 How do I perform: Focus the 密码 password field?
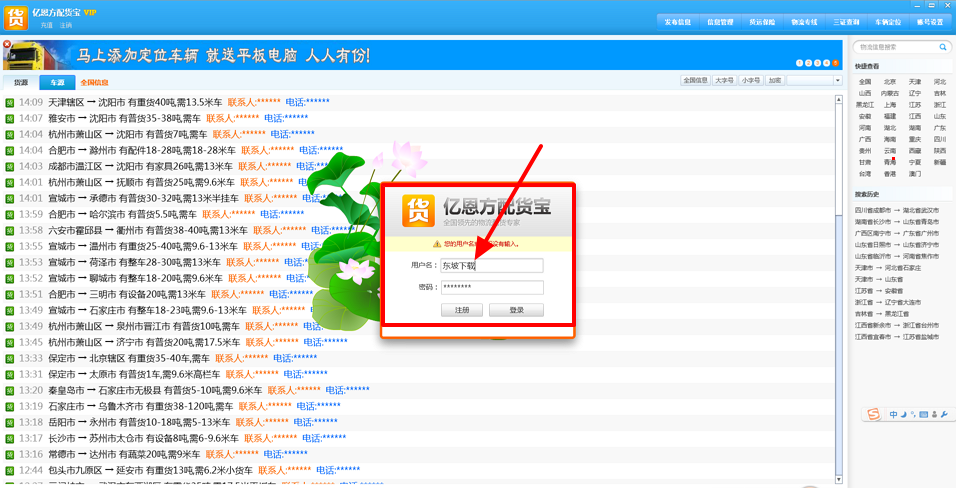pyautogui.click(x=492, y=287)
